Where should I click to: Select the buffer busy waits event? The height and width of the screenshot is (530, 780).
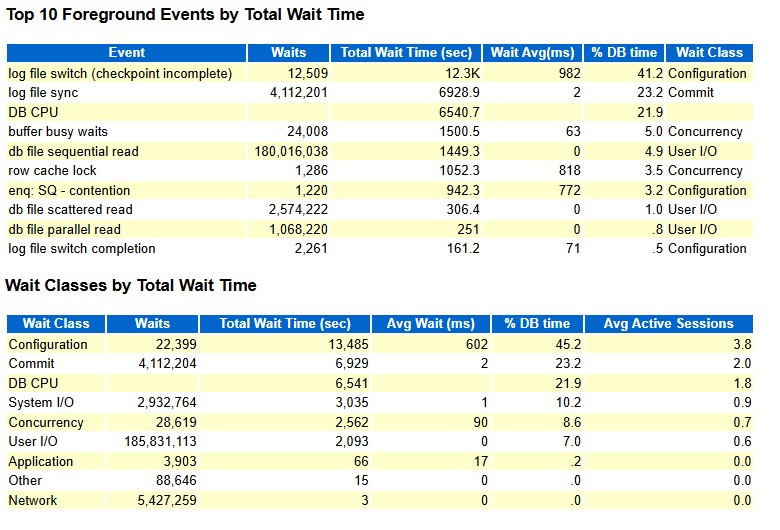(x=58, y=131)
